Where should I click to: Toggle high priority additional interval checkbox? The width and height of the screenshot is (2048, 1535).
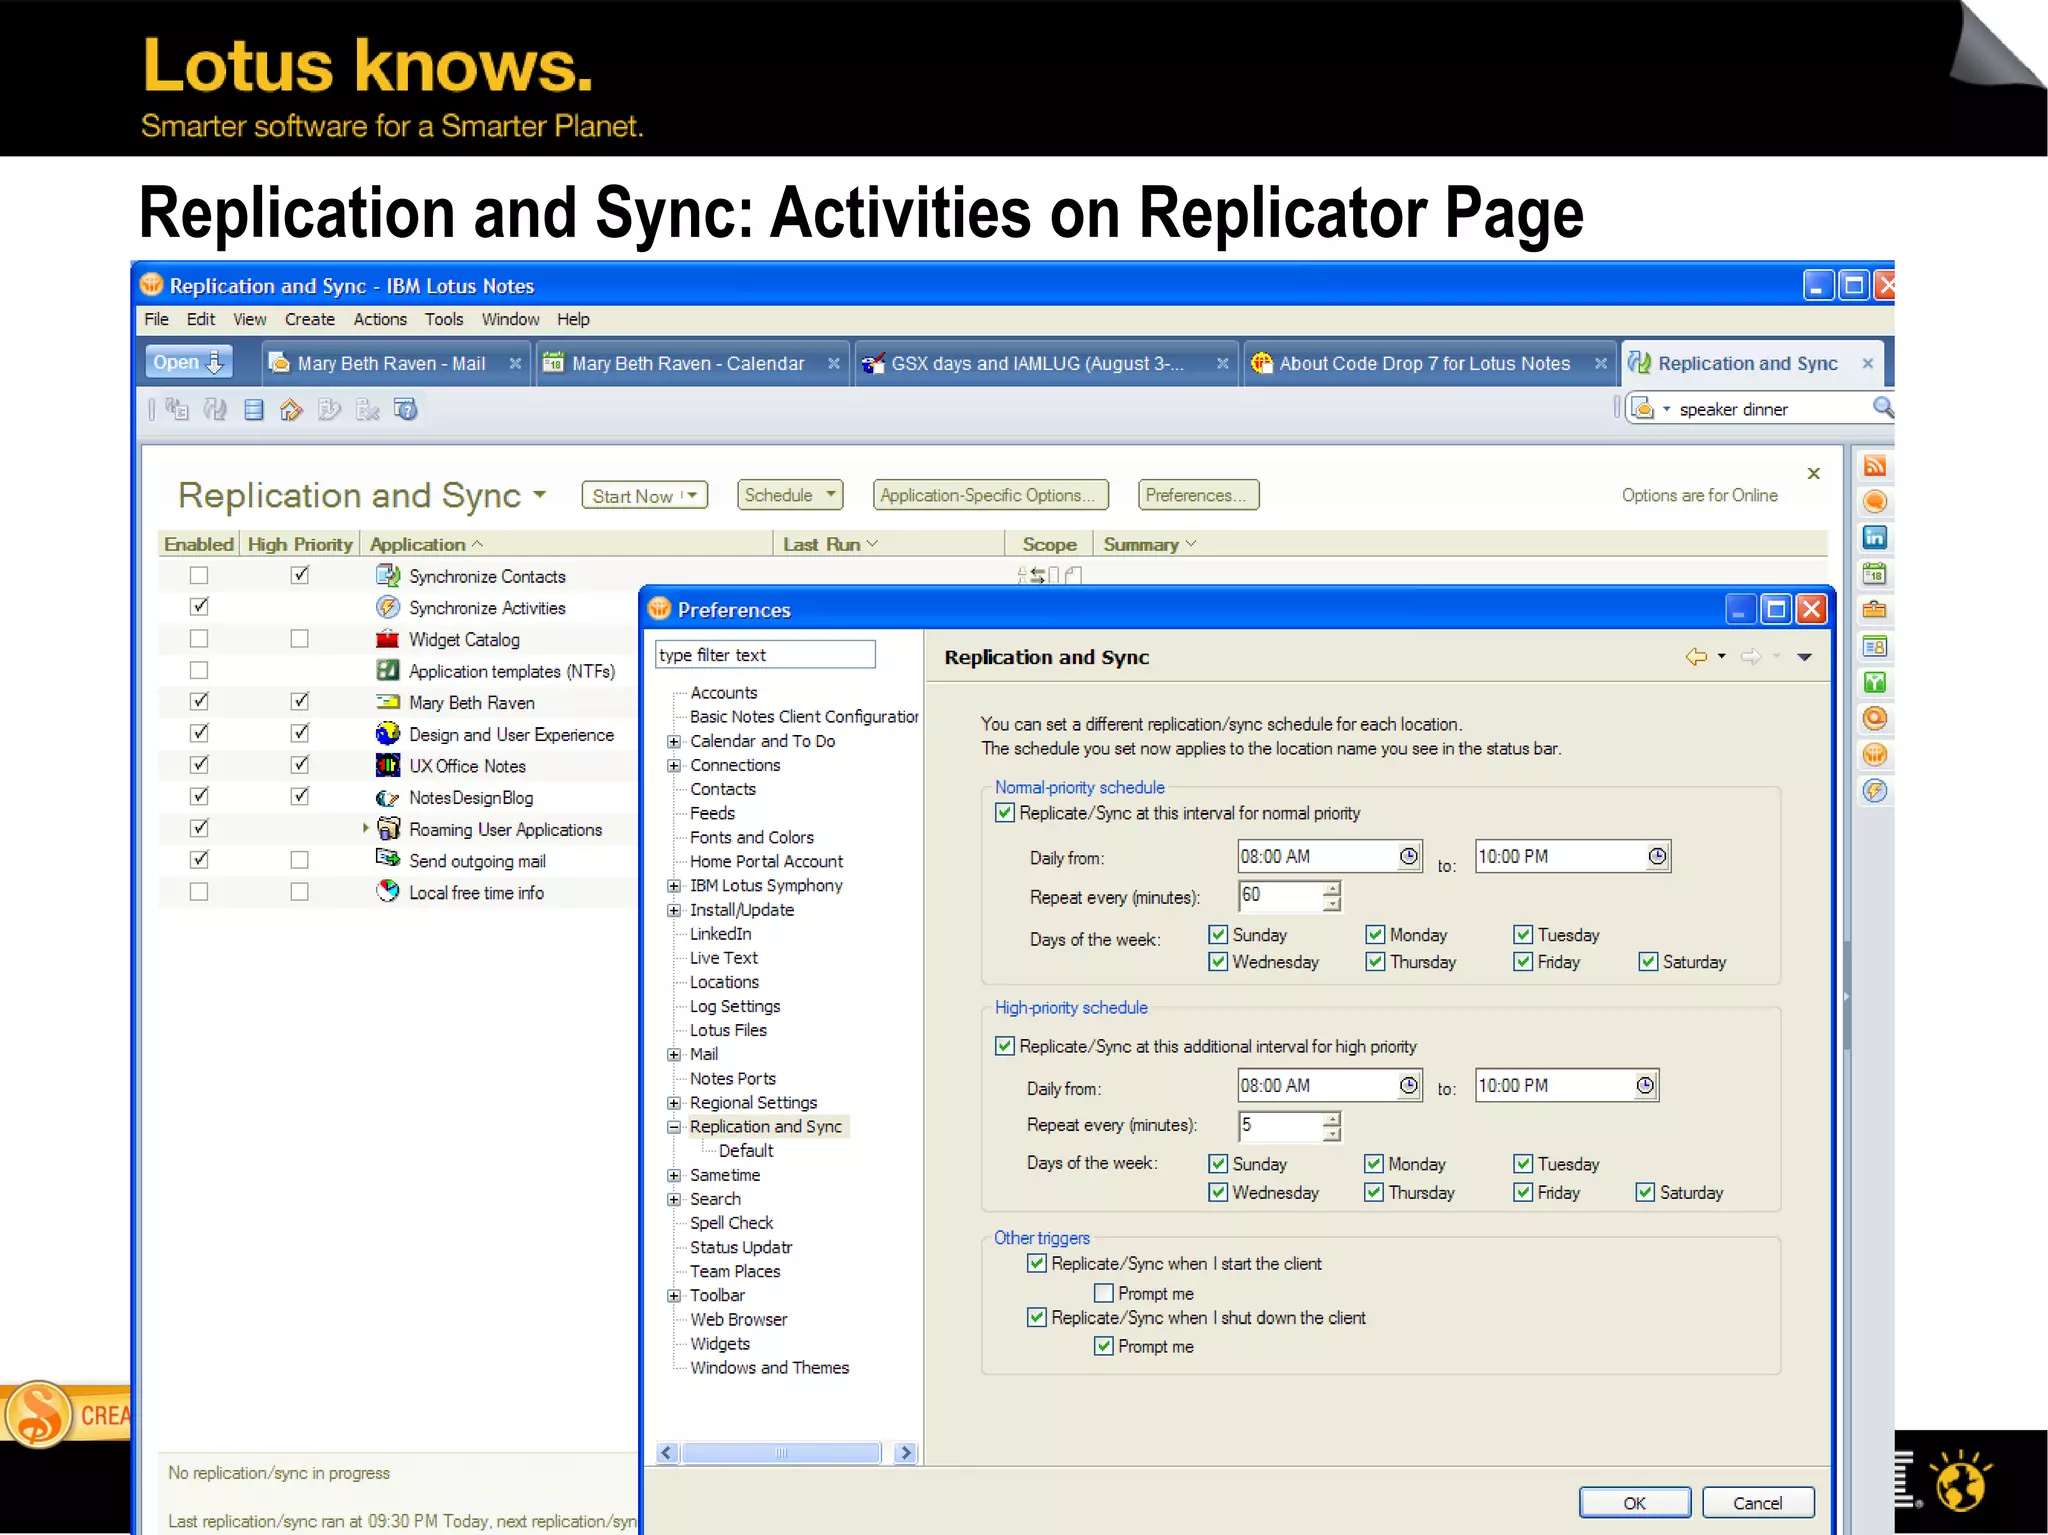1005,1046
